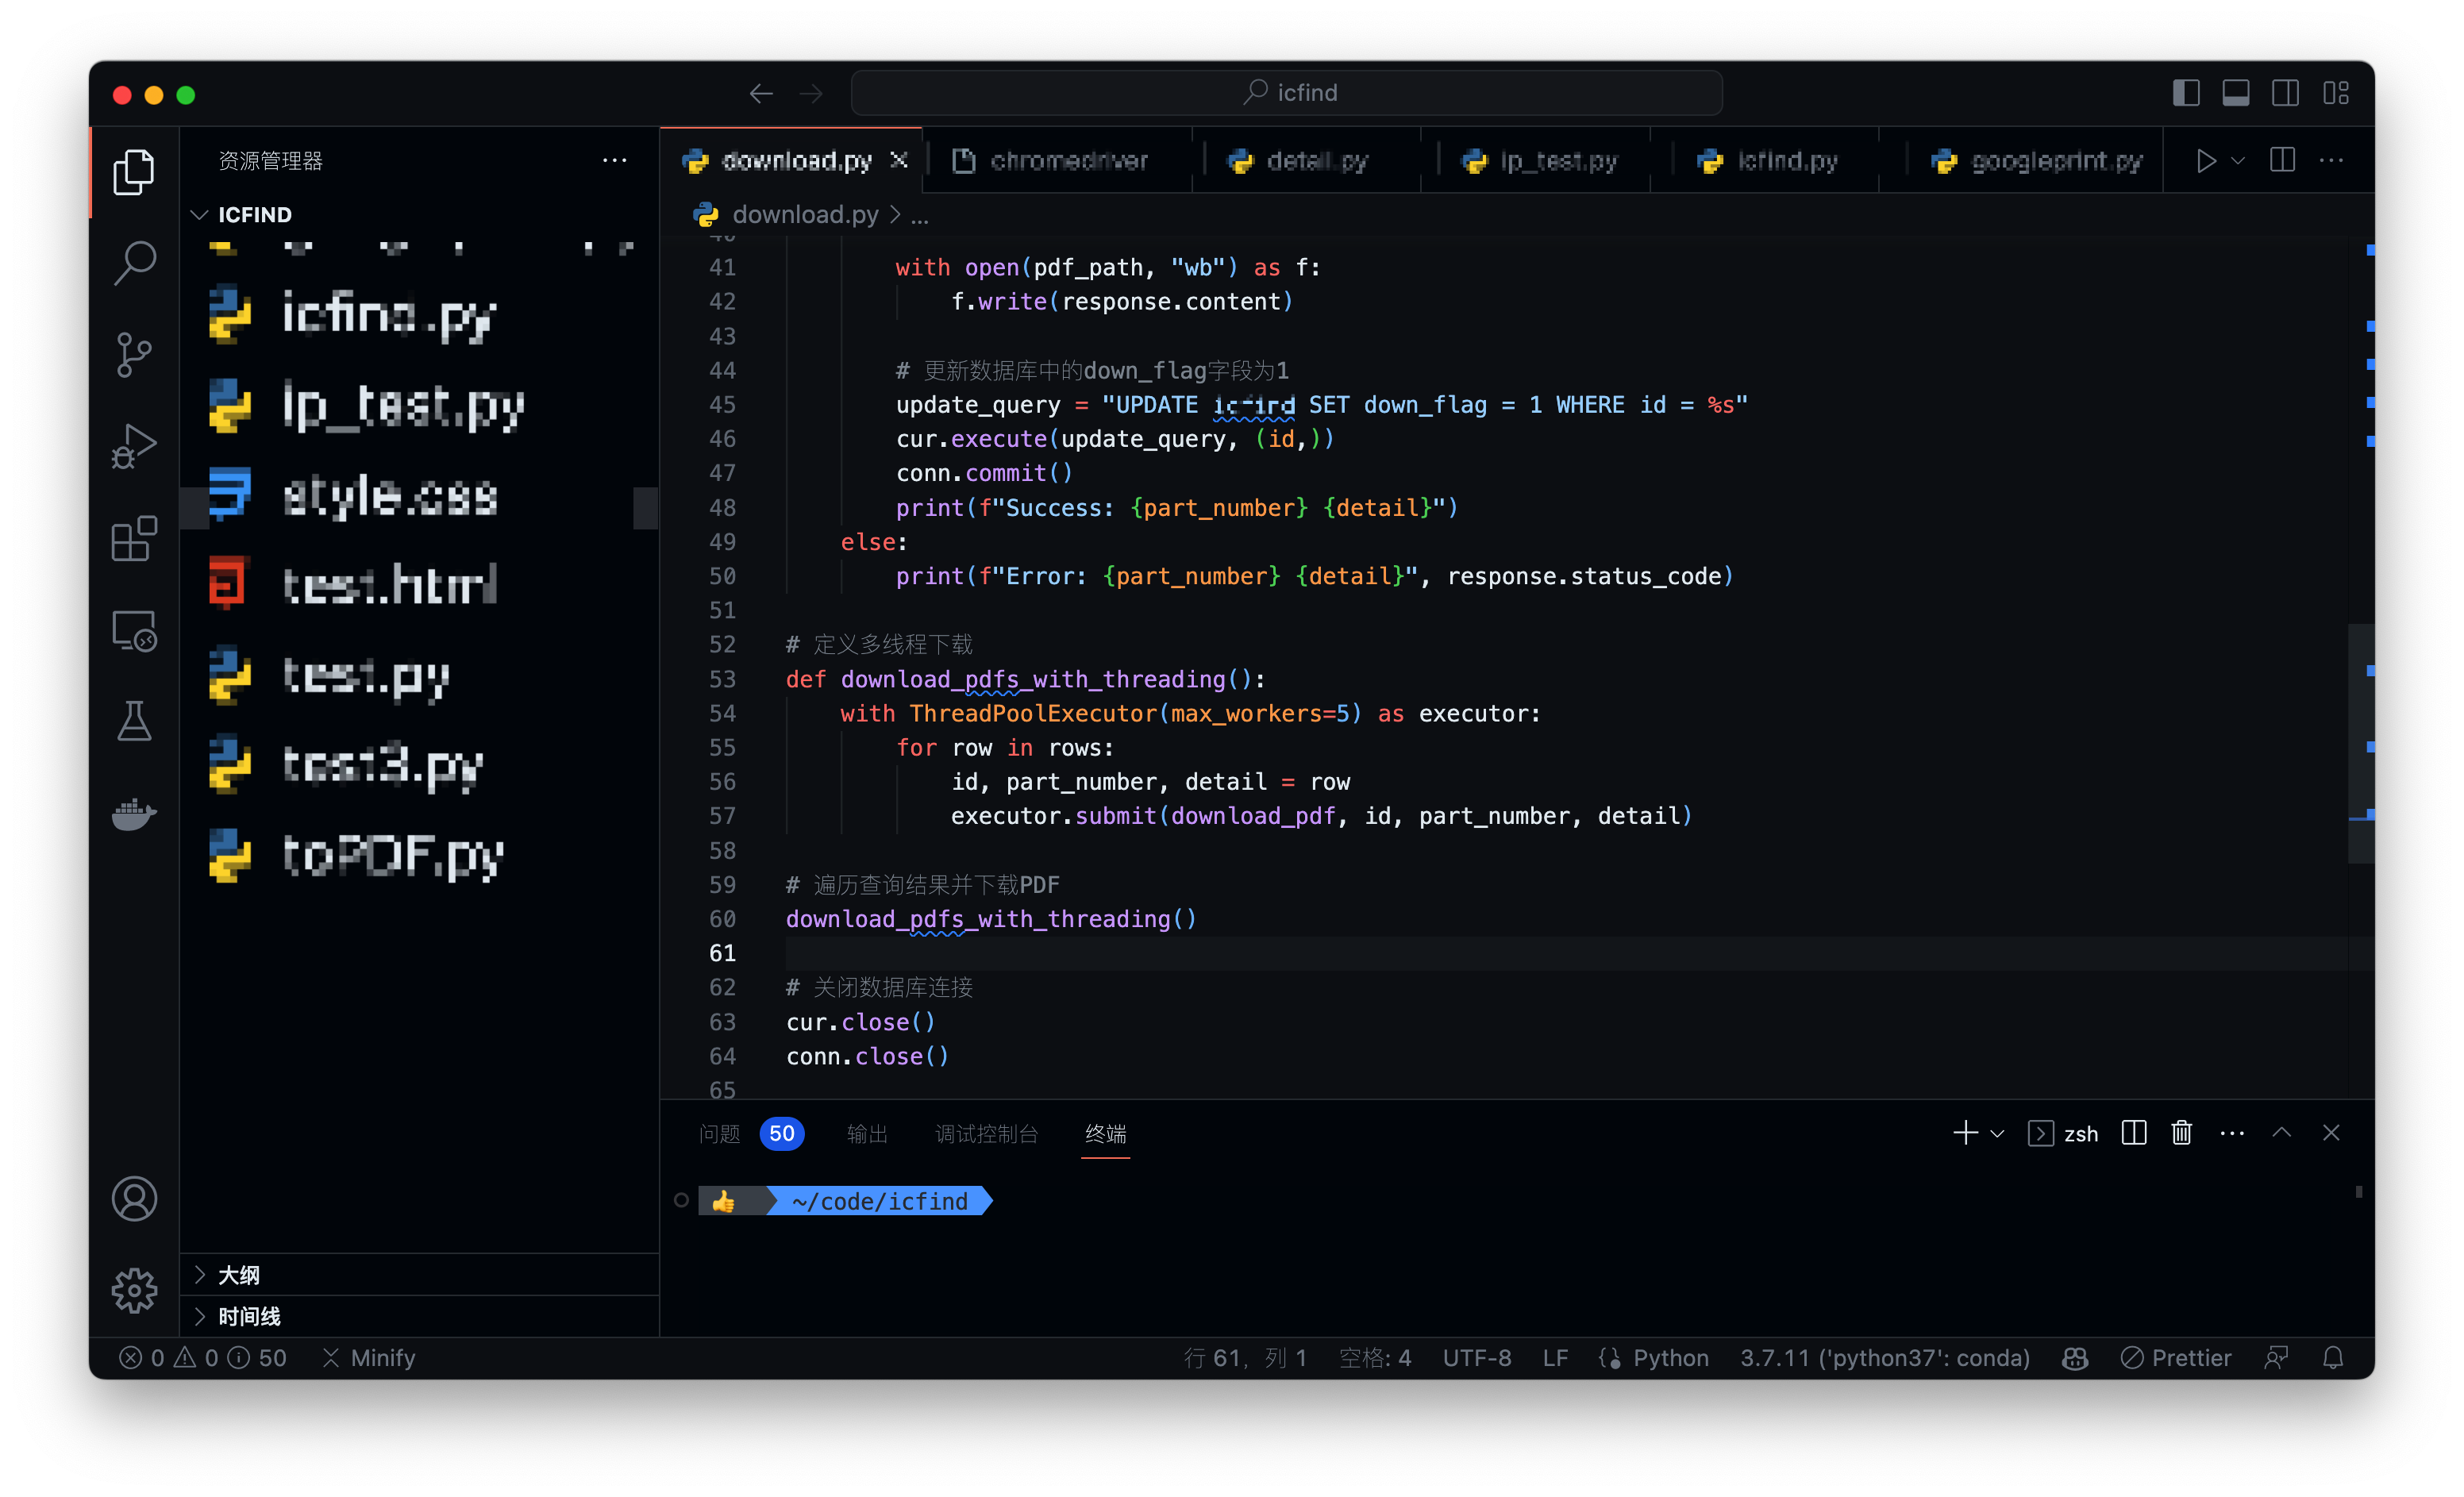Open the new terminal launch profile dropdown
The width and height of the screenshot is (2464, 1497).
coord(1997,1133)
